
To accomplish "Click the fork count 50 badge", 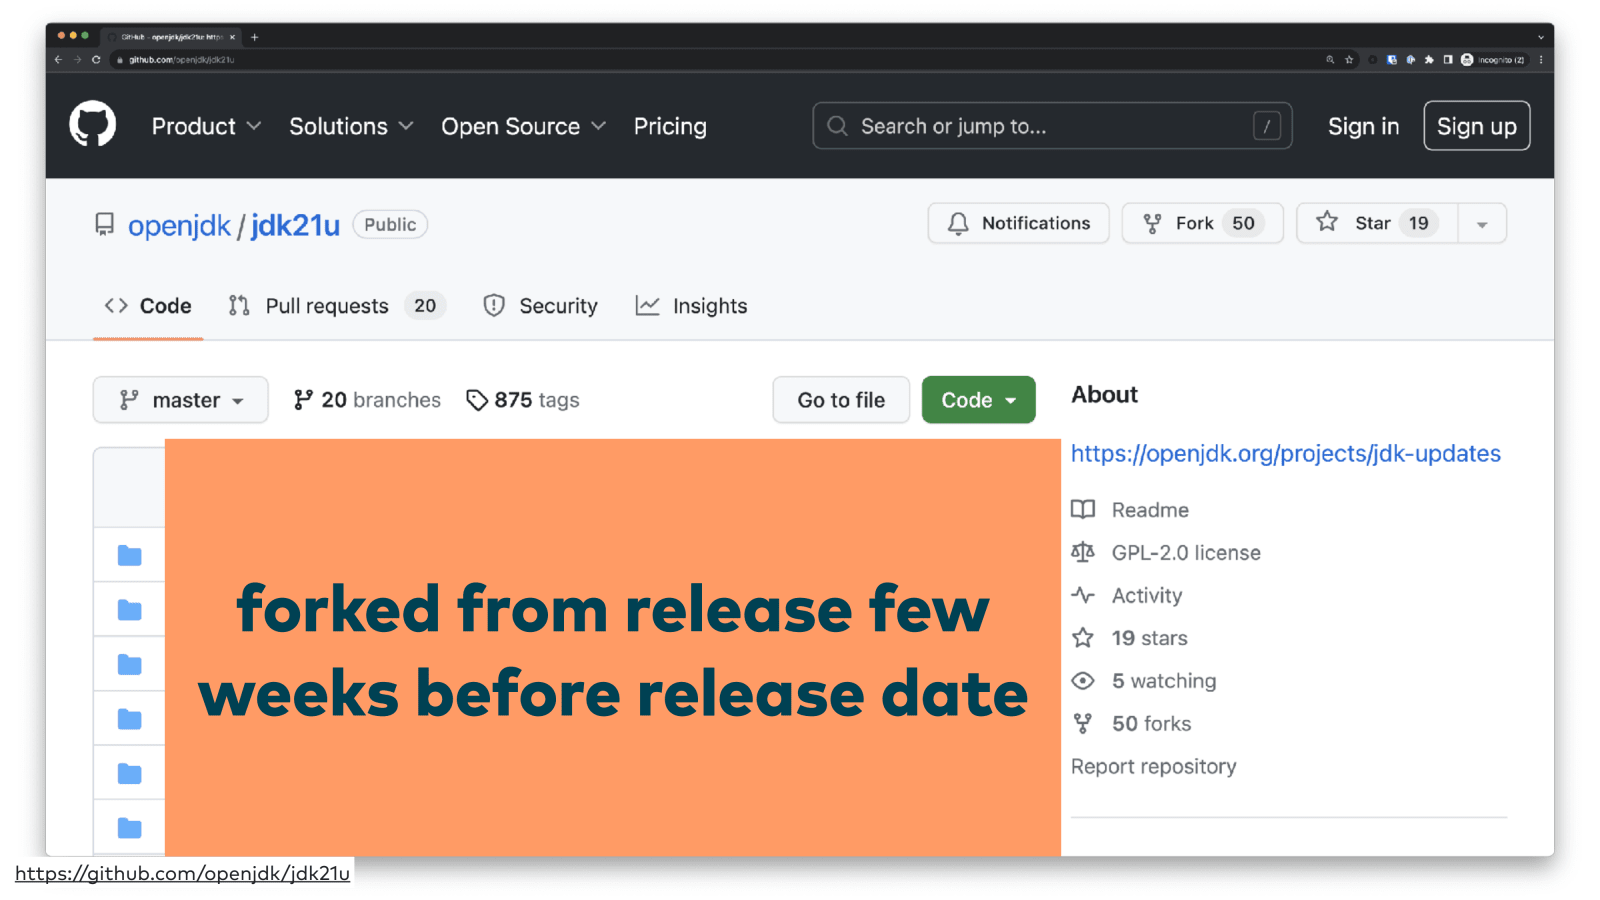I will (1243, 223).
